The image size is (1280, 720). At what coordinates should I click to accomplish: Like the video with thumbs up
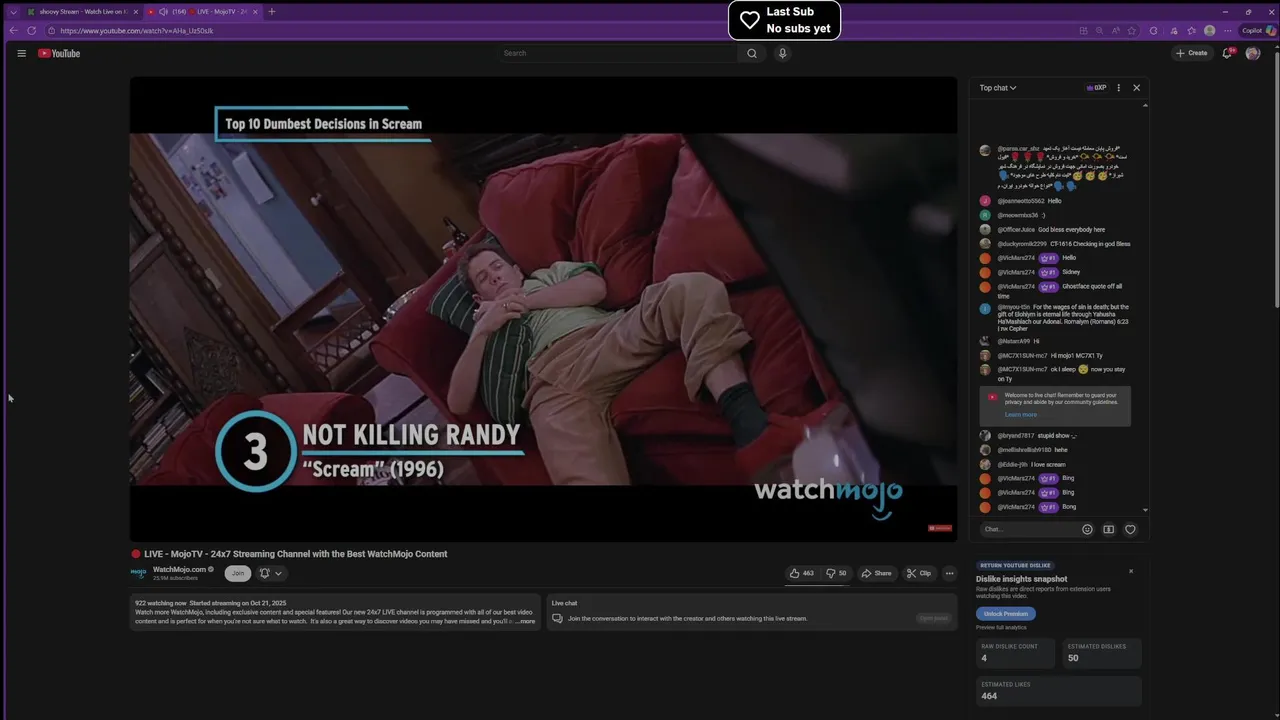click(x=802, y=573)
